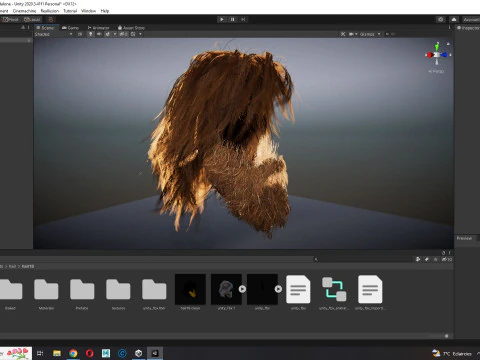Switch to the Asset Store tab

[131, 28]
